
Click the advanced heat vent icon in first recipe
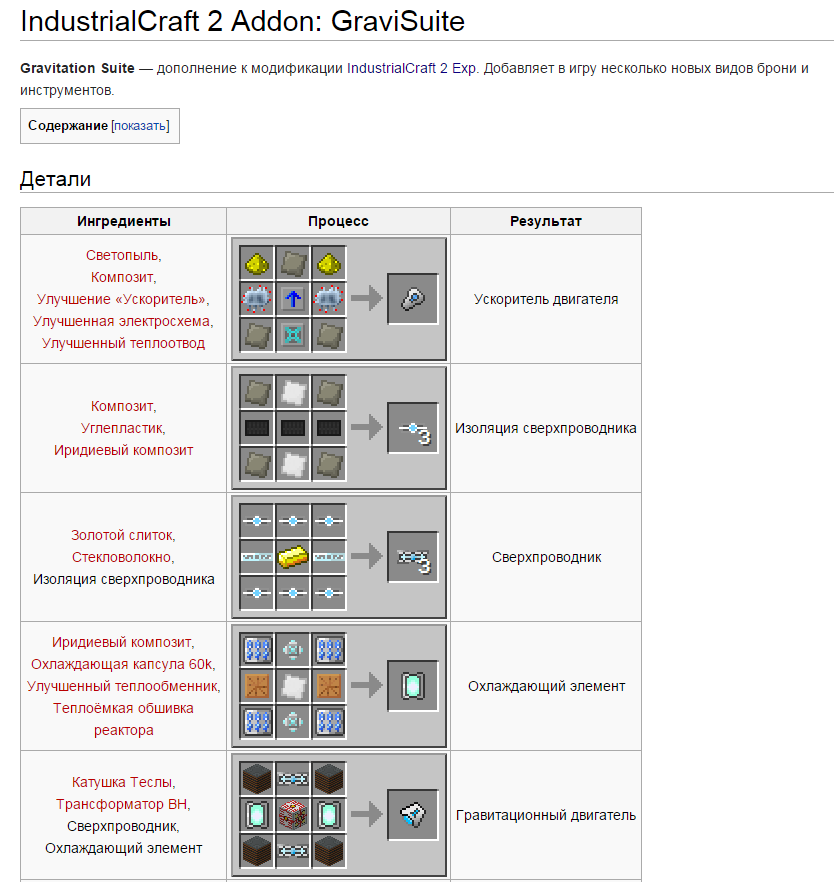(293, 335)
